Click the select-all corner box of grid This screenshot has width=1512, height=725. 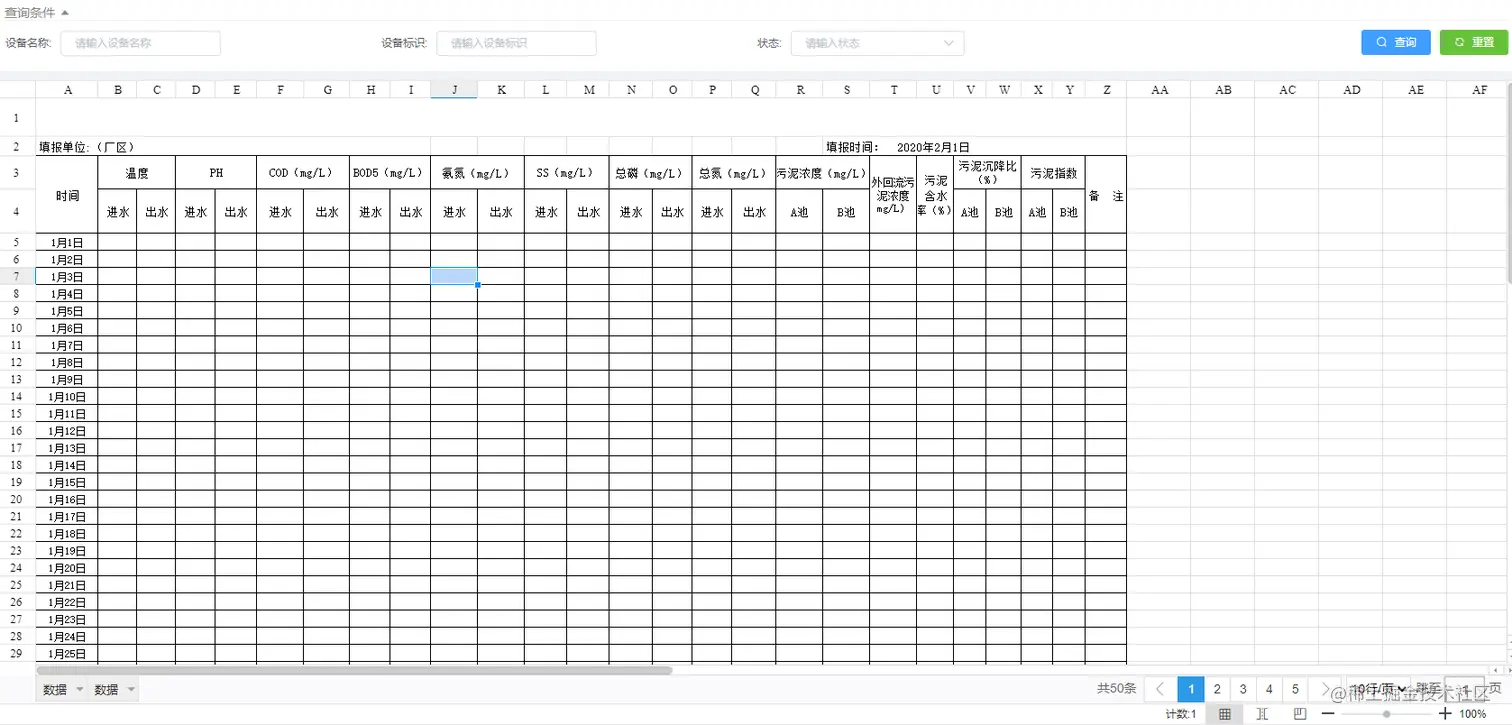tap(17, 90)
